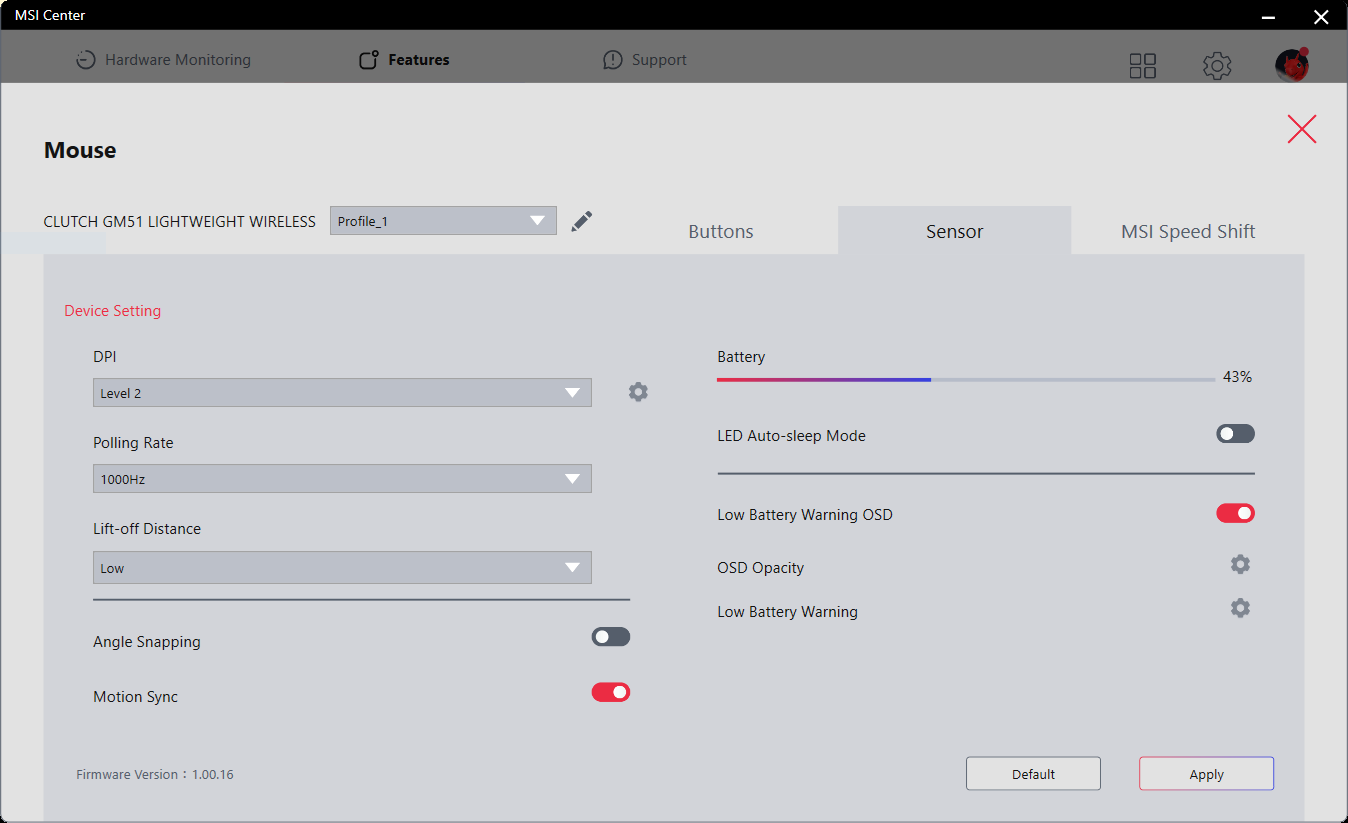Toggle LED Auto-sleep Mode on

pyautogui.click(x=1235, y=434)
